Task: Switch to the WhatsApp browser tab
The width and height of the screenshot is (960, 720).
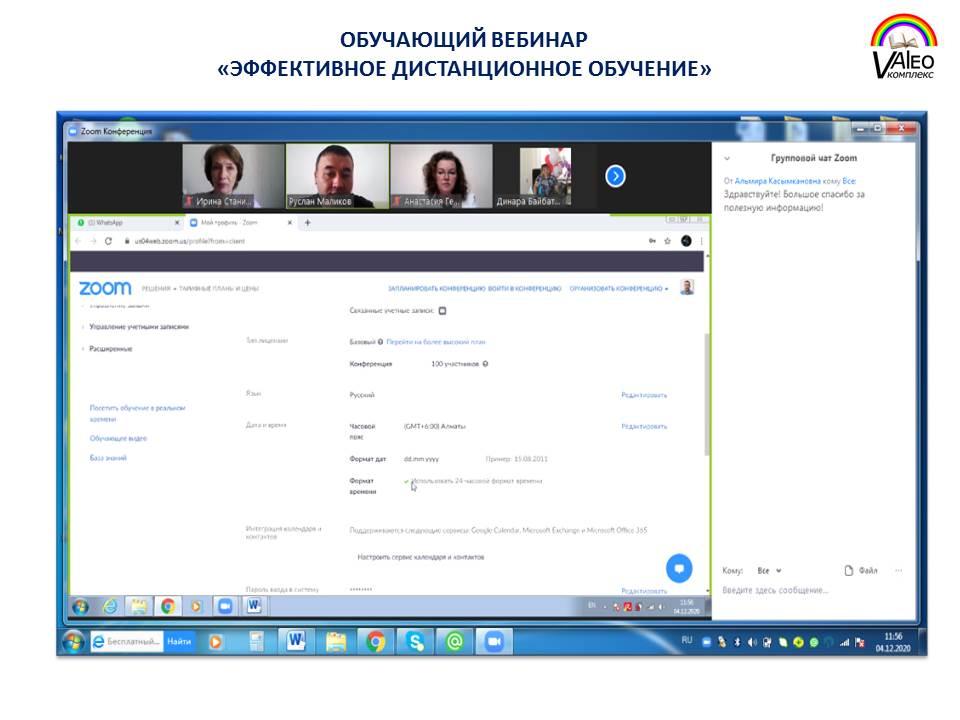Action: 126,223
